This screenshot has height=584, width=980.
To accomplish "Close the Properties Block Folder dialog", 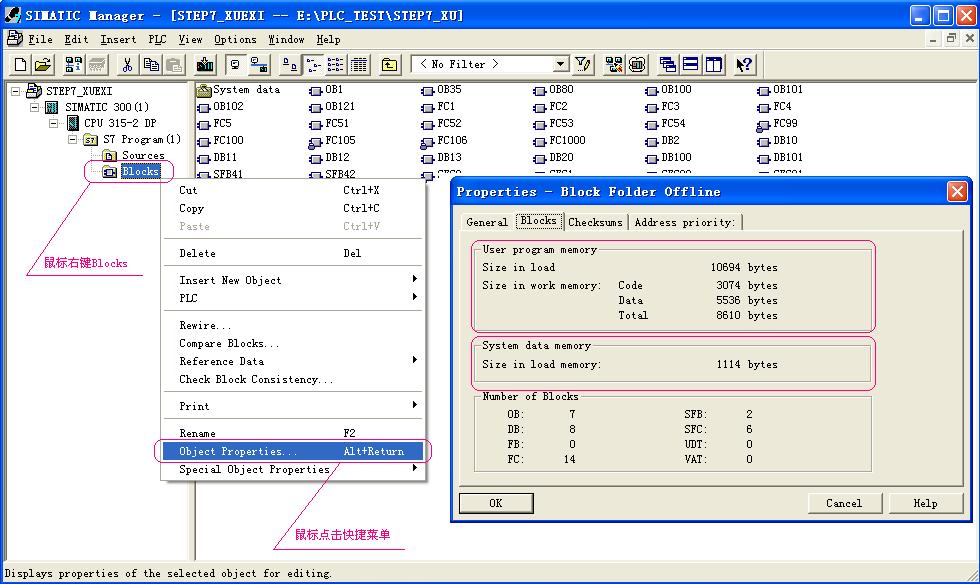I will tap(957, 191).
